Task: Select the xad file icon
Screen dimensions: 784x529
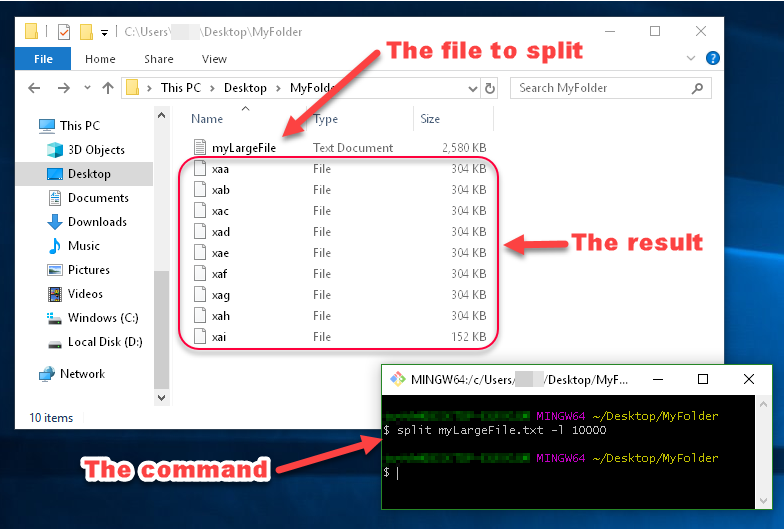Action: 200,232
